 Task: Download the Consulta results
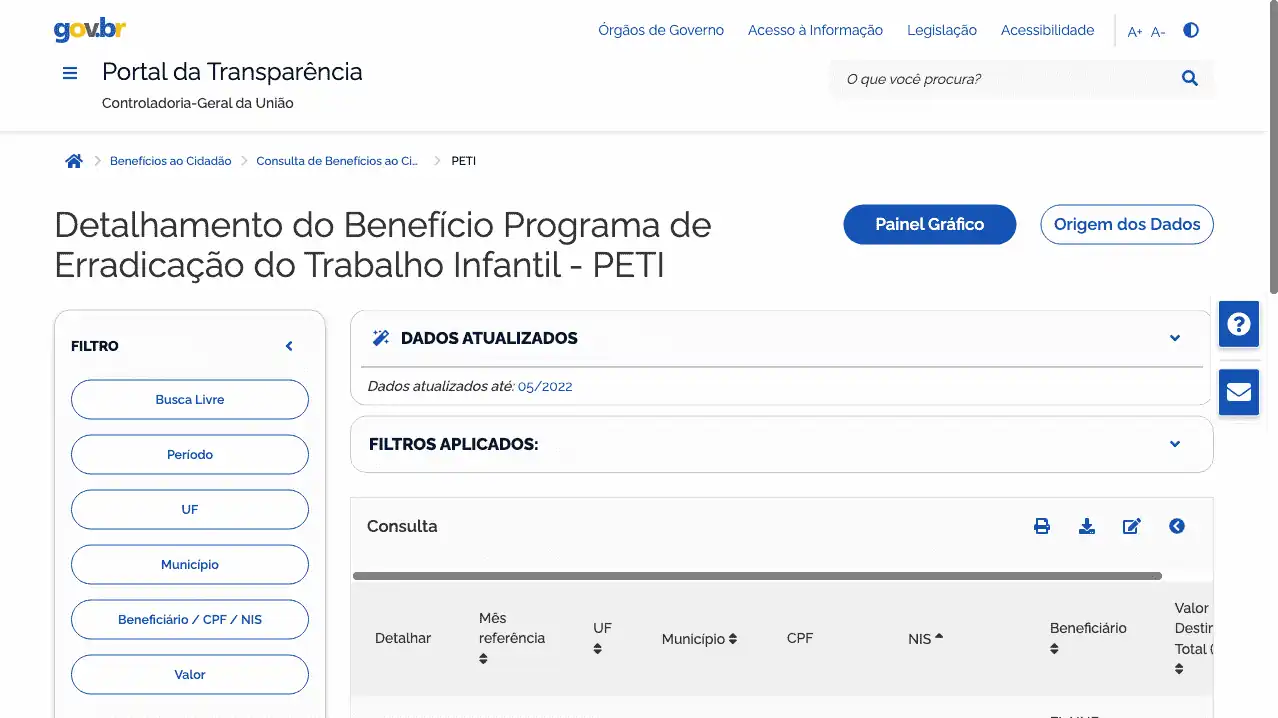pos(1087,526)
